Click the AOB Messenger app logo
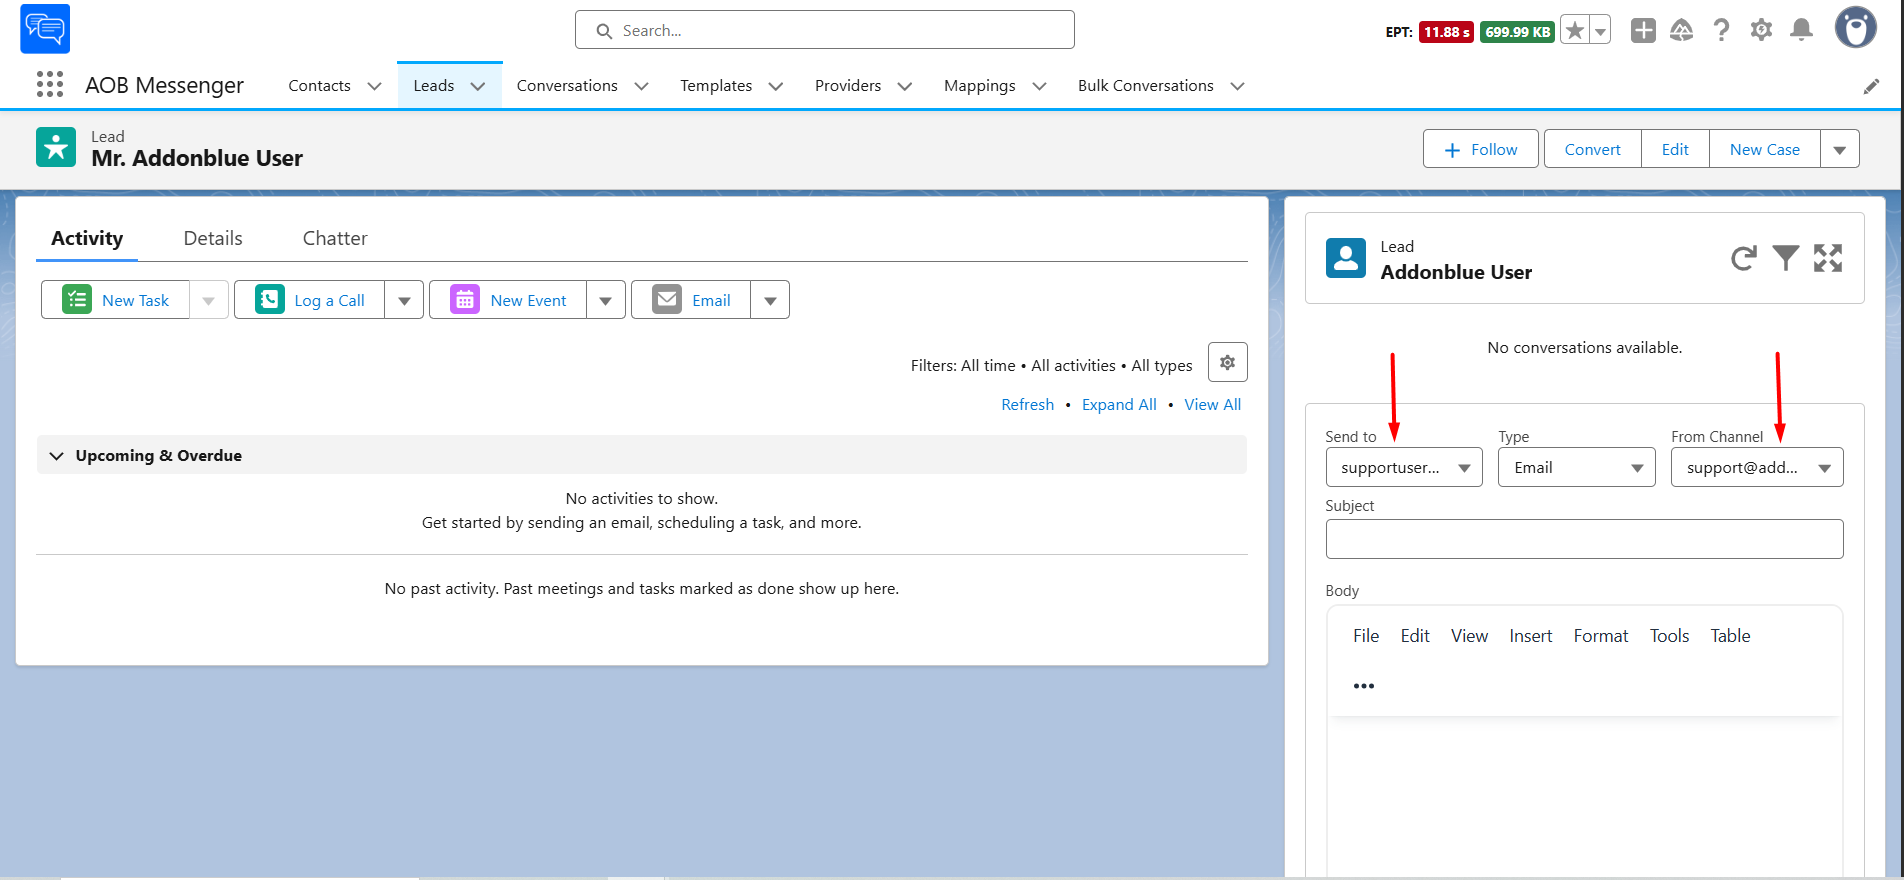 tap(45, 29)
